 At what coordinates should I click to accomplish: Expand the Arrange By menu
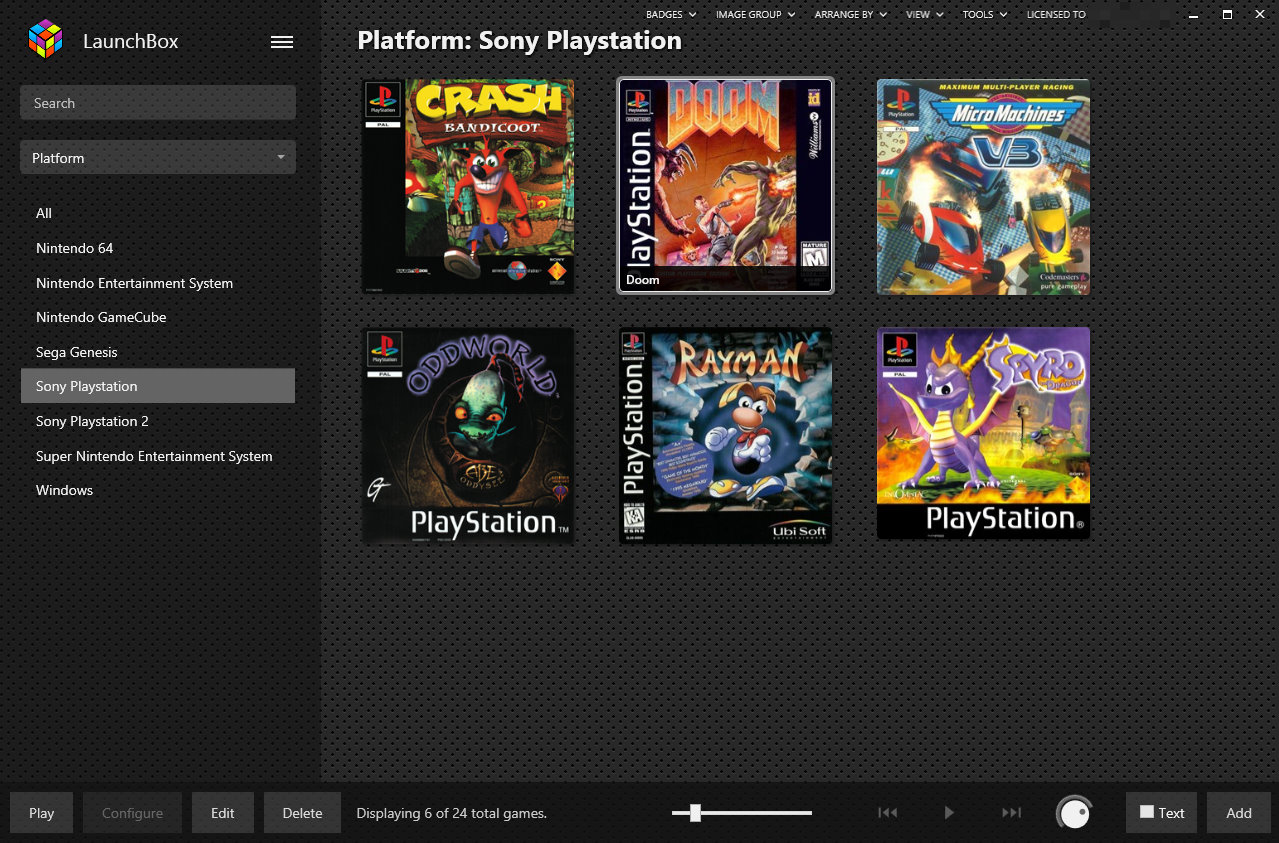[x=850, y=15]
